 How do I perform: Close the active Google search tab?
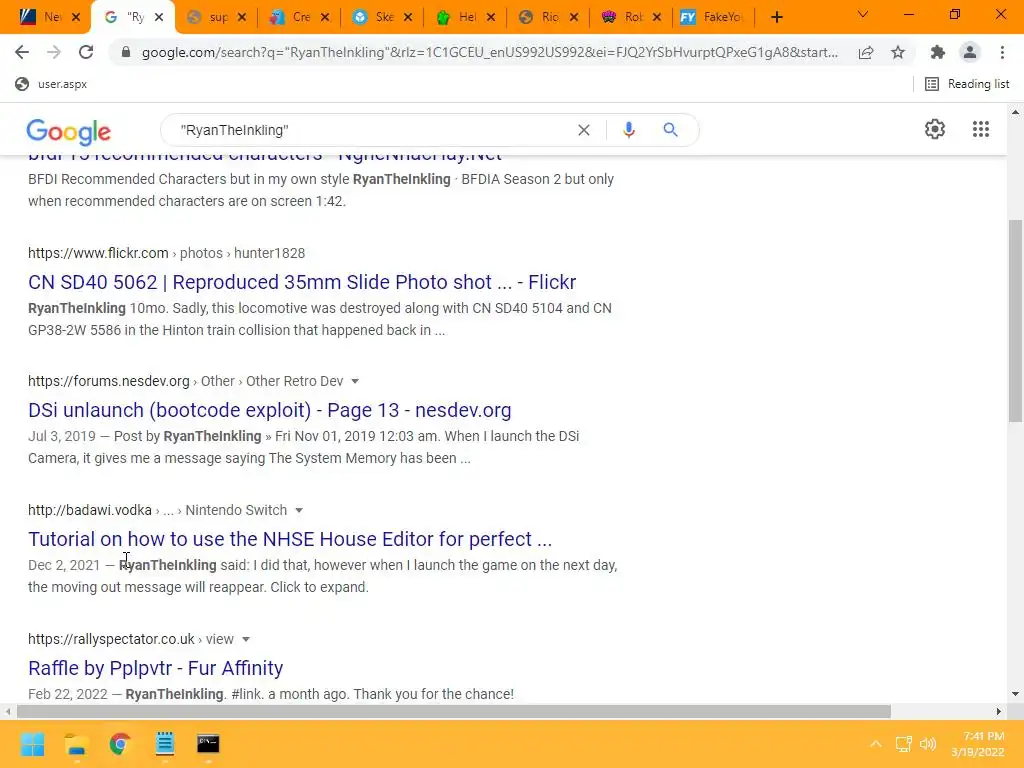[x=159, y=17]
